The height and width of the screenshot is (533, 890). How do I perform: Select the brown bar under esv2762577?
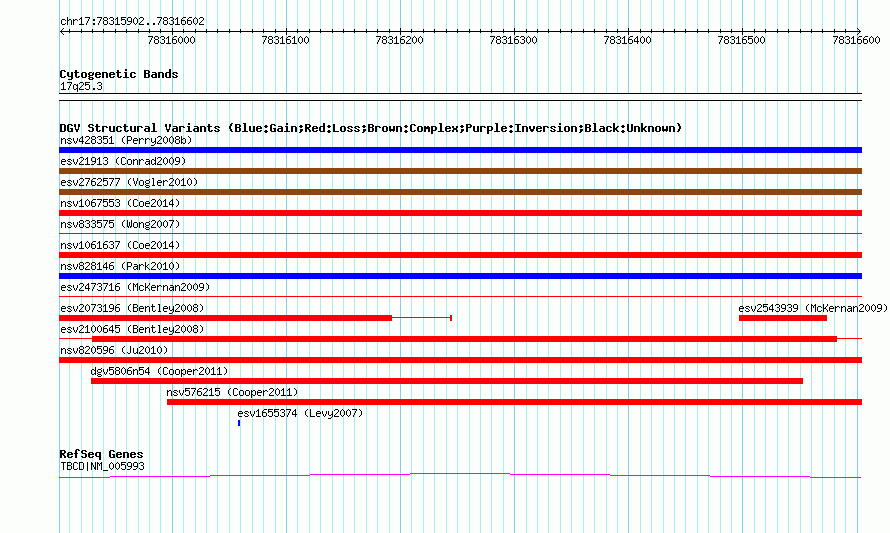[460, 192]
